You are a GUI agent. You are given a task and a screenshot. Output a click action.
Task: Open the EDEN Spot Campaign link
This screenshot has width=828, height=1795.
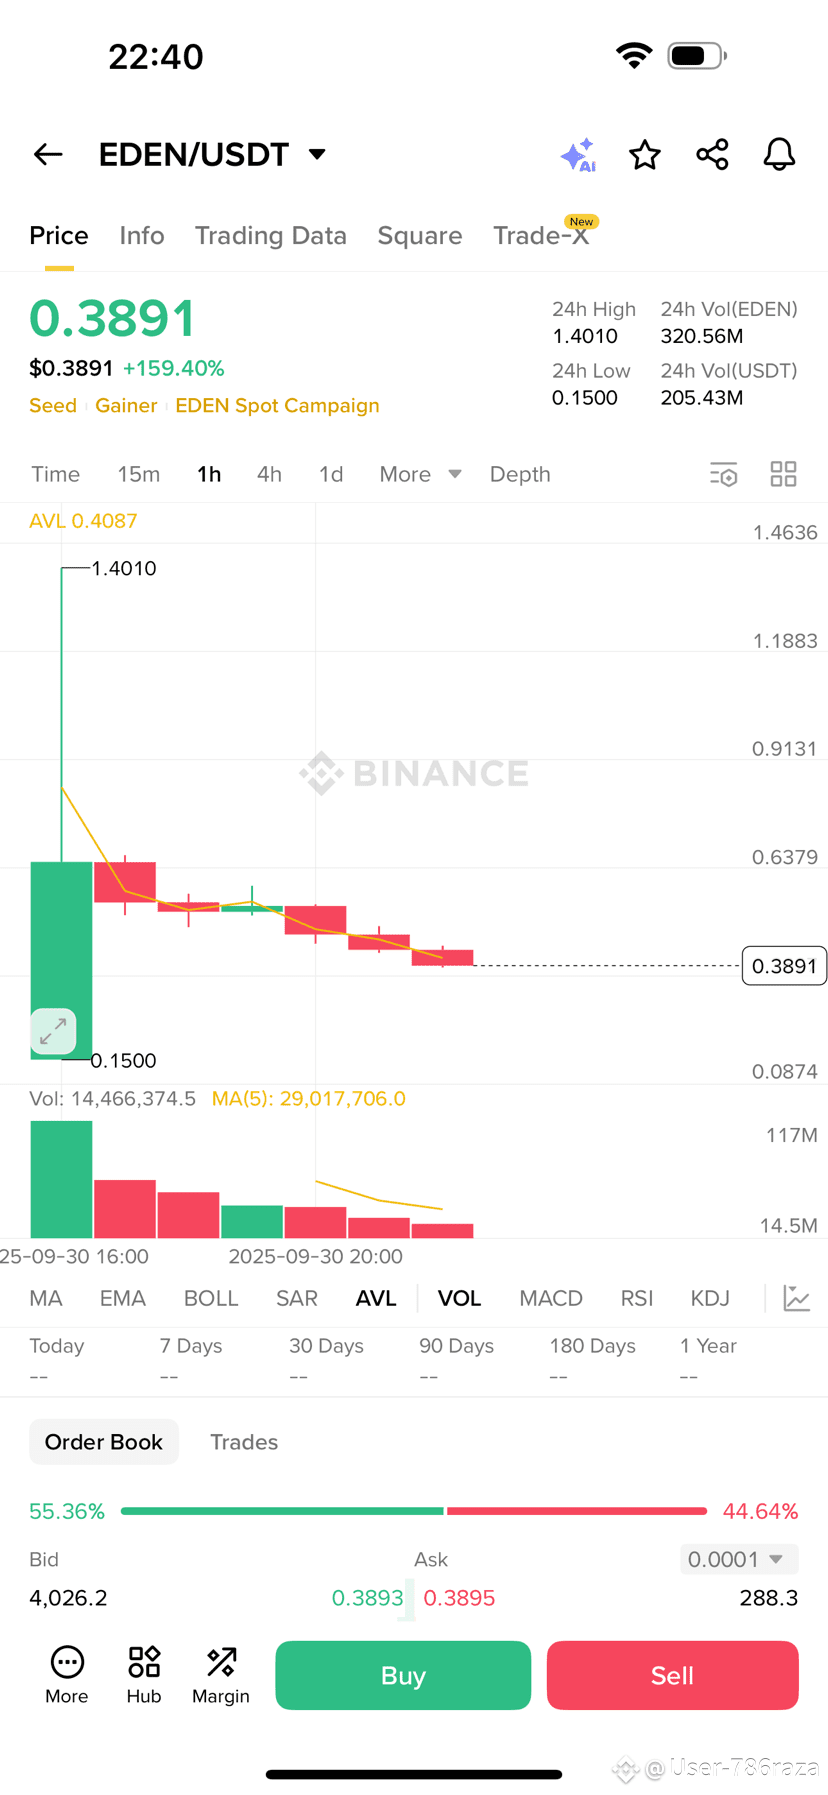277,406
